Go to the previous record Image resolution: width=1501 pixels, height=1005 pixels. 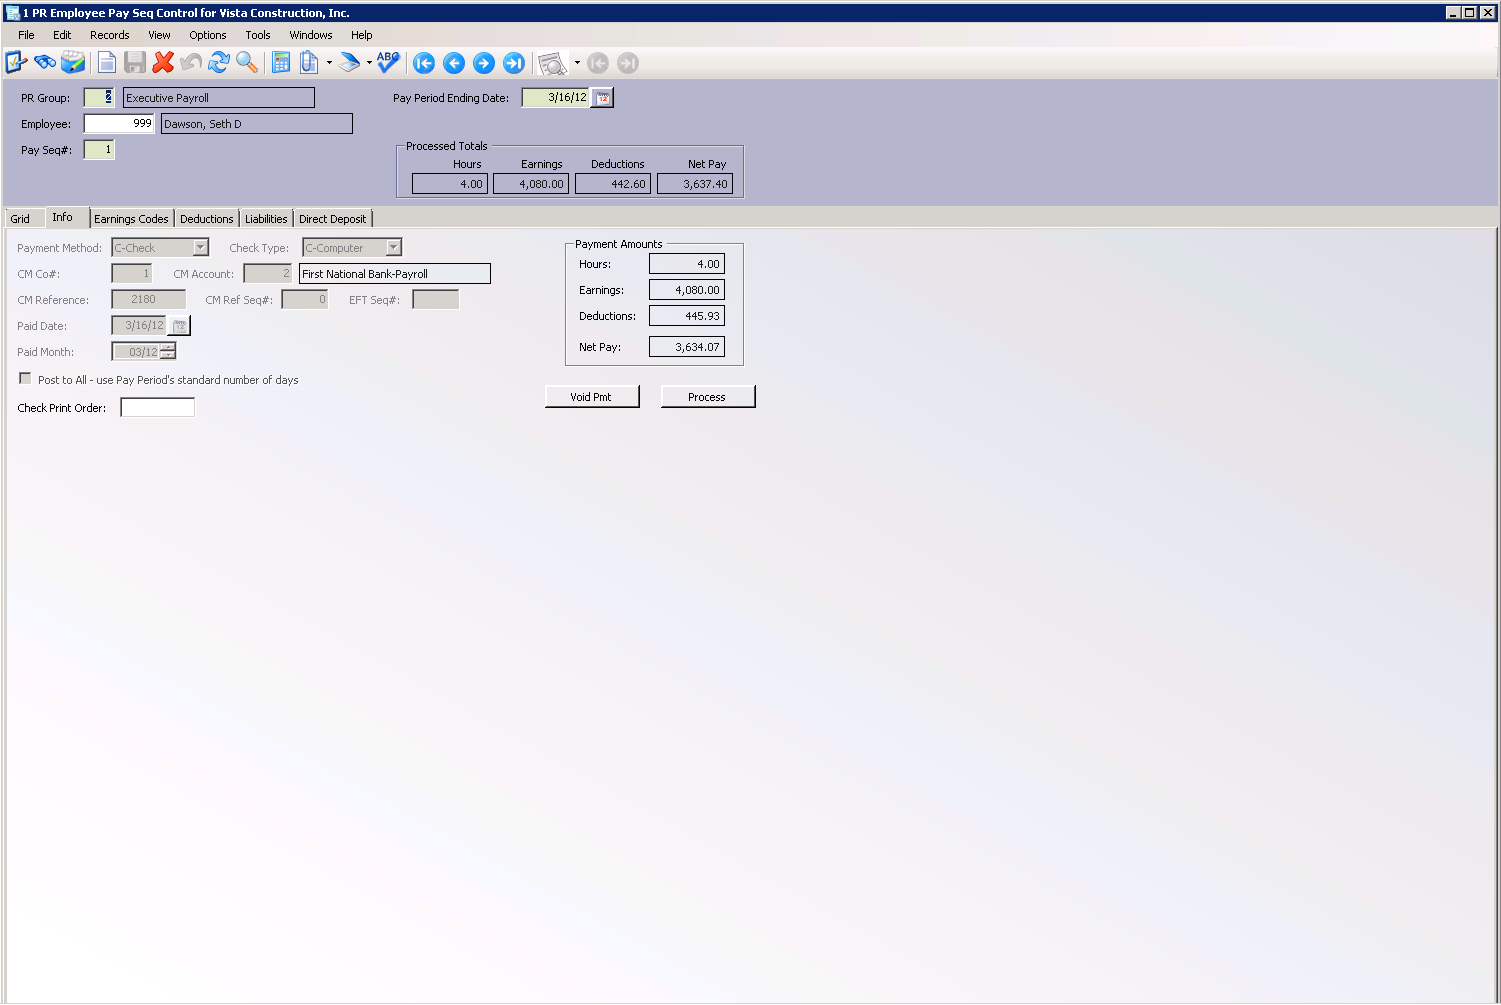point(454,63)
